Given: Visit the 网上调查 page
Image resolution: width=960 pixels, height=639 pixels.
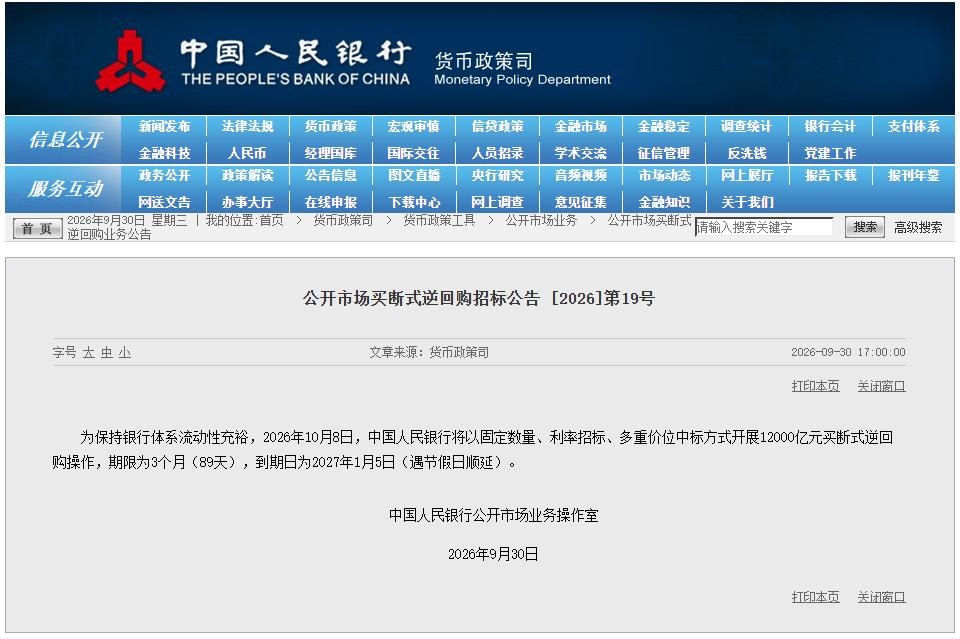Looking at the screenshot, I should 497,202.
